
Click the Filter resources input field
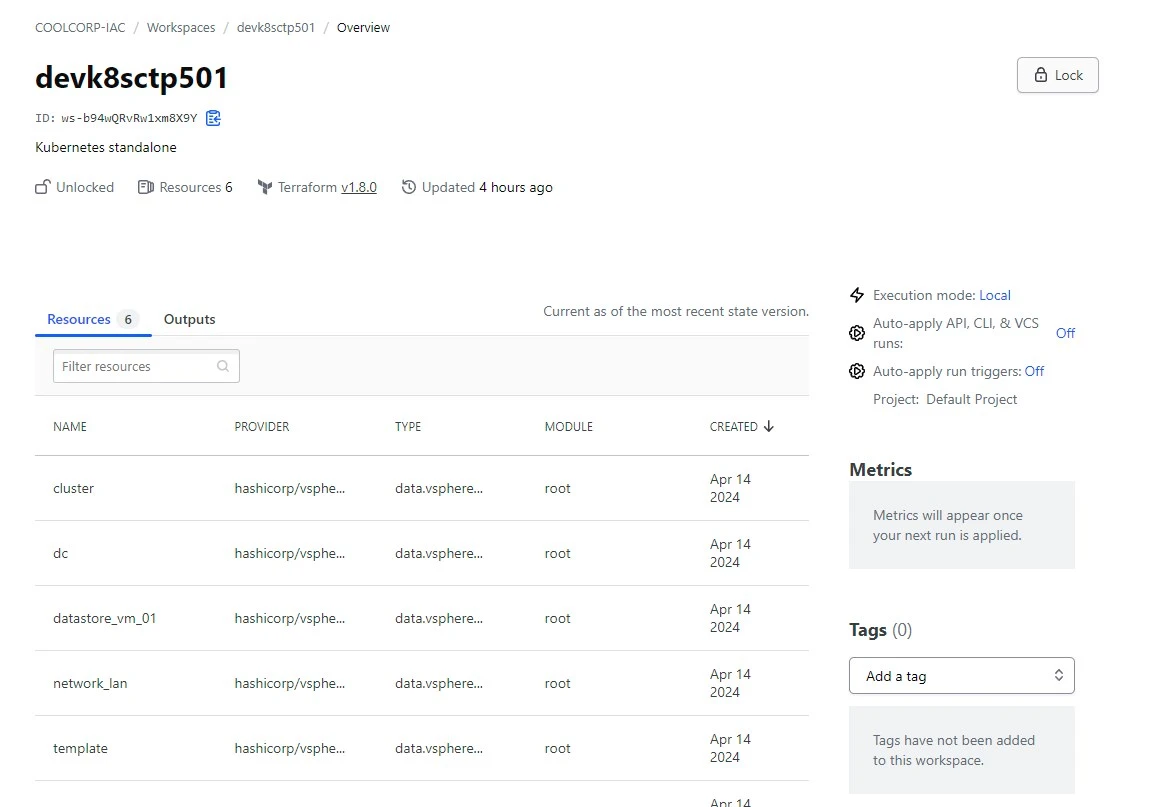(146, 366)
